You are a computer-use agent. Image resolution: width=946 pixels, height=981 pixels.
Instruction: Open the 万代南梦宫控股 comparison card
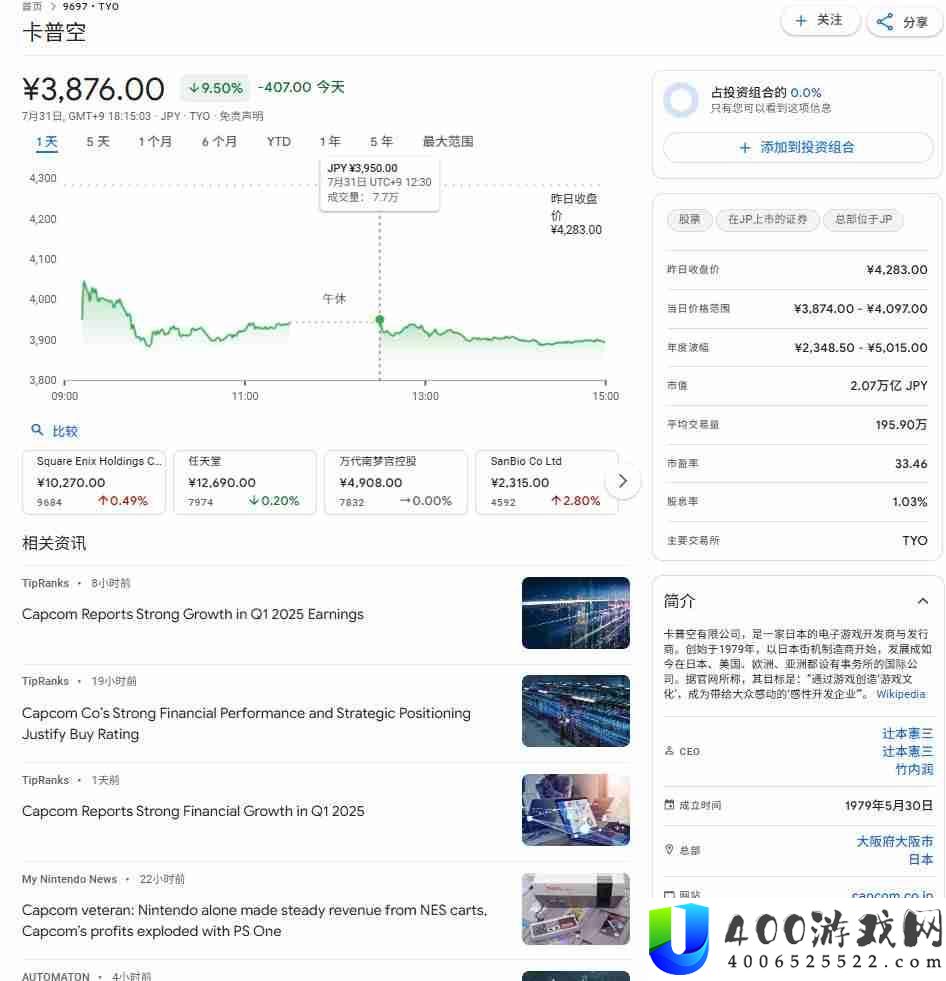point(396,482)
